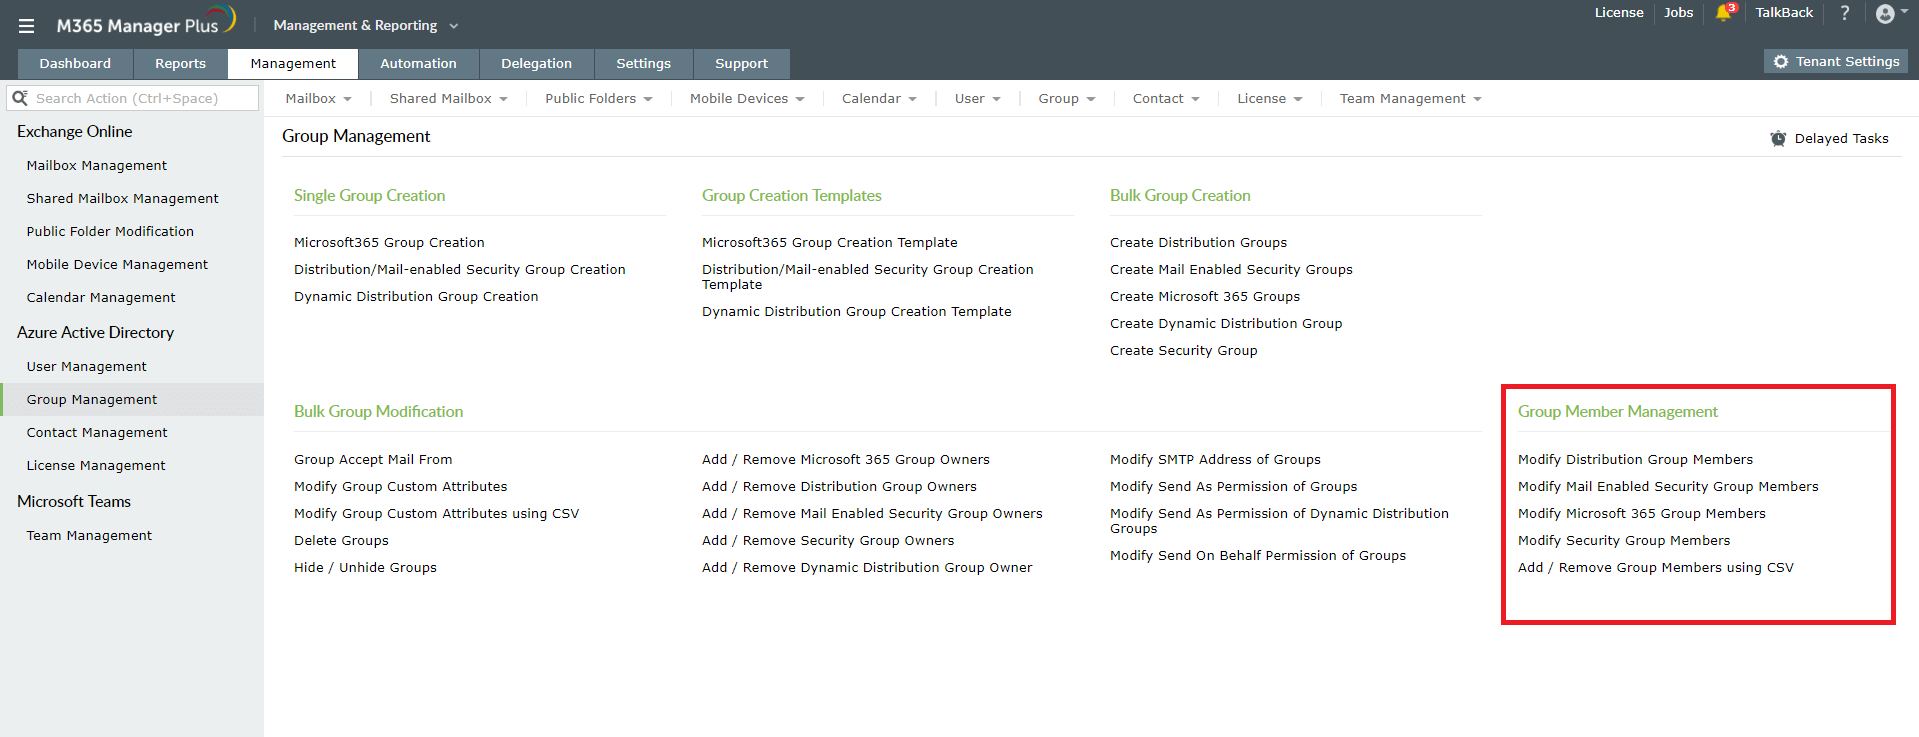Click the M365 Manager Plus logo
1919x737 pixels.
coord(146,22)
